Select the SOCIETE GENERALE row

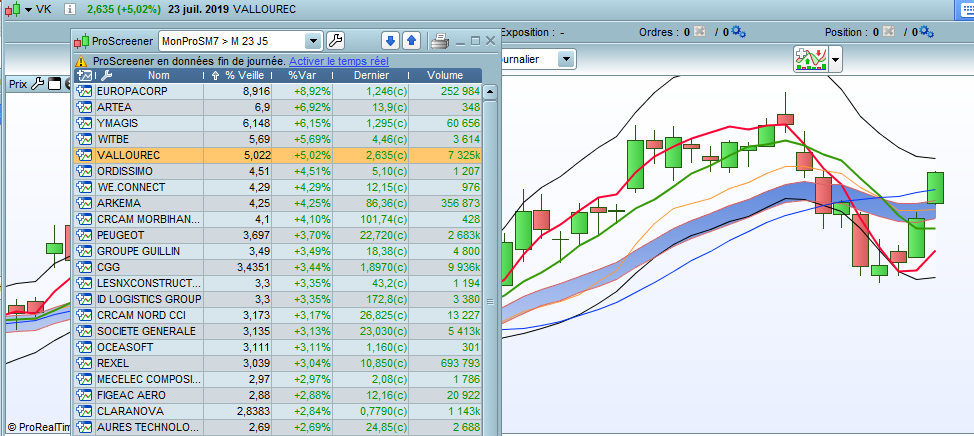click(x=278, y=331)
